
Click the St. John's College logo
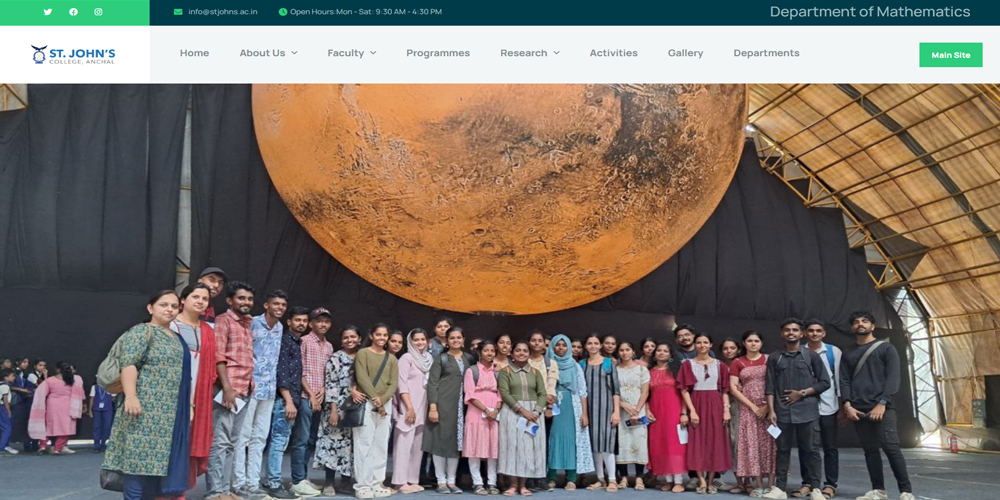73,55
